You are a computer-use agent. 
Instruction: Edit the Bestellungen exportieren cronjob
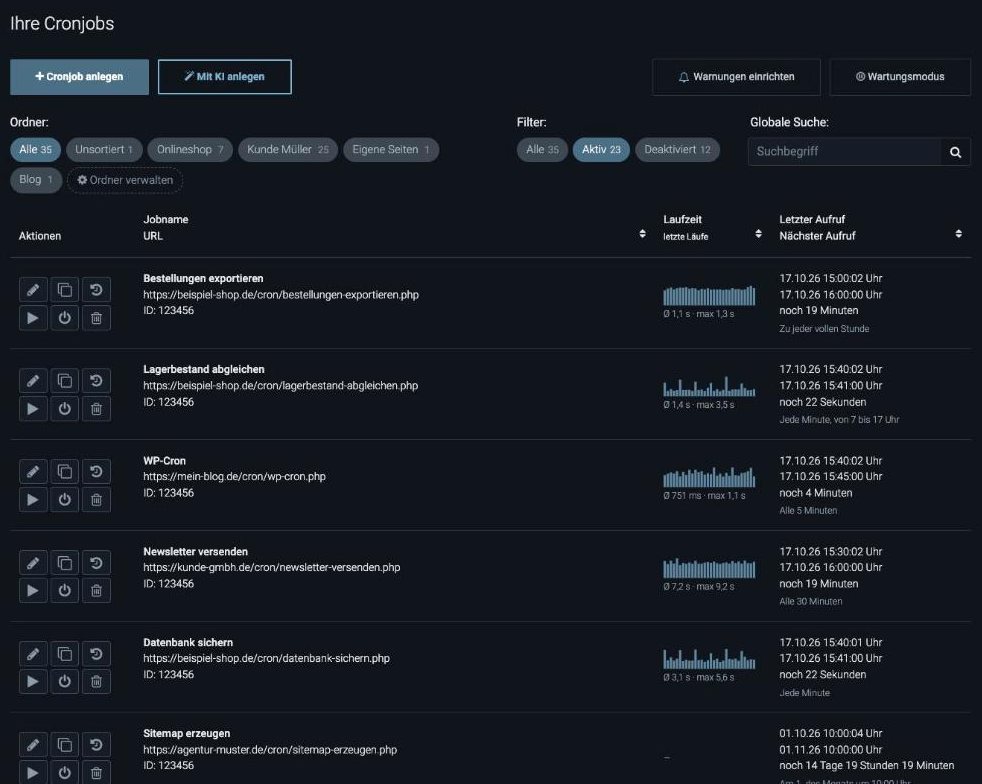(x=33, y=290)
